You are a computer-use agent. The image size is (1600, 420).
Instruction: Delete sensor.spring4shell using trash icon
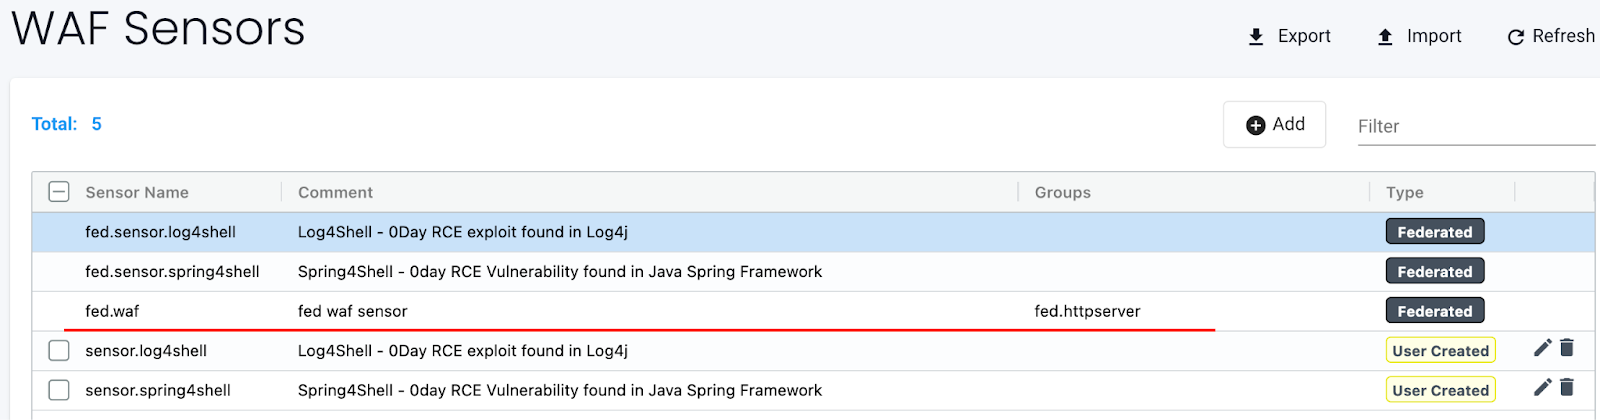point(1567,387)
